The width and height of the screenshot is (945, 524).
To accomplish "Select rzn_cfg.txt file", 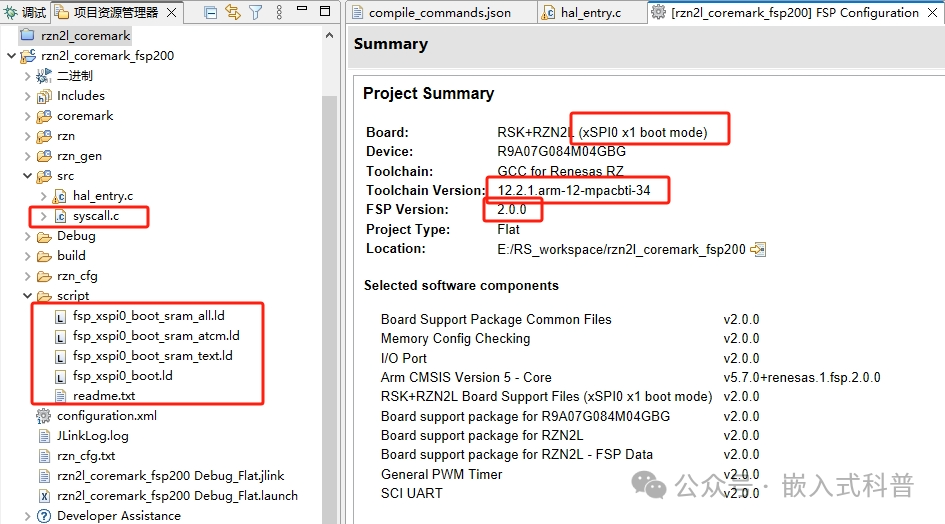I will tap(86, 456).
